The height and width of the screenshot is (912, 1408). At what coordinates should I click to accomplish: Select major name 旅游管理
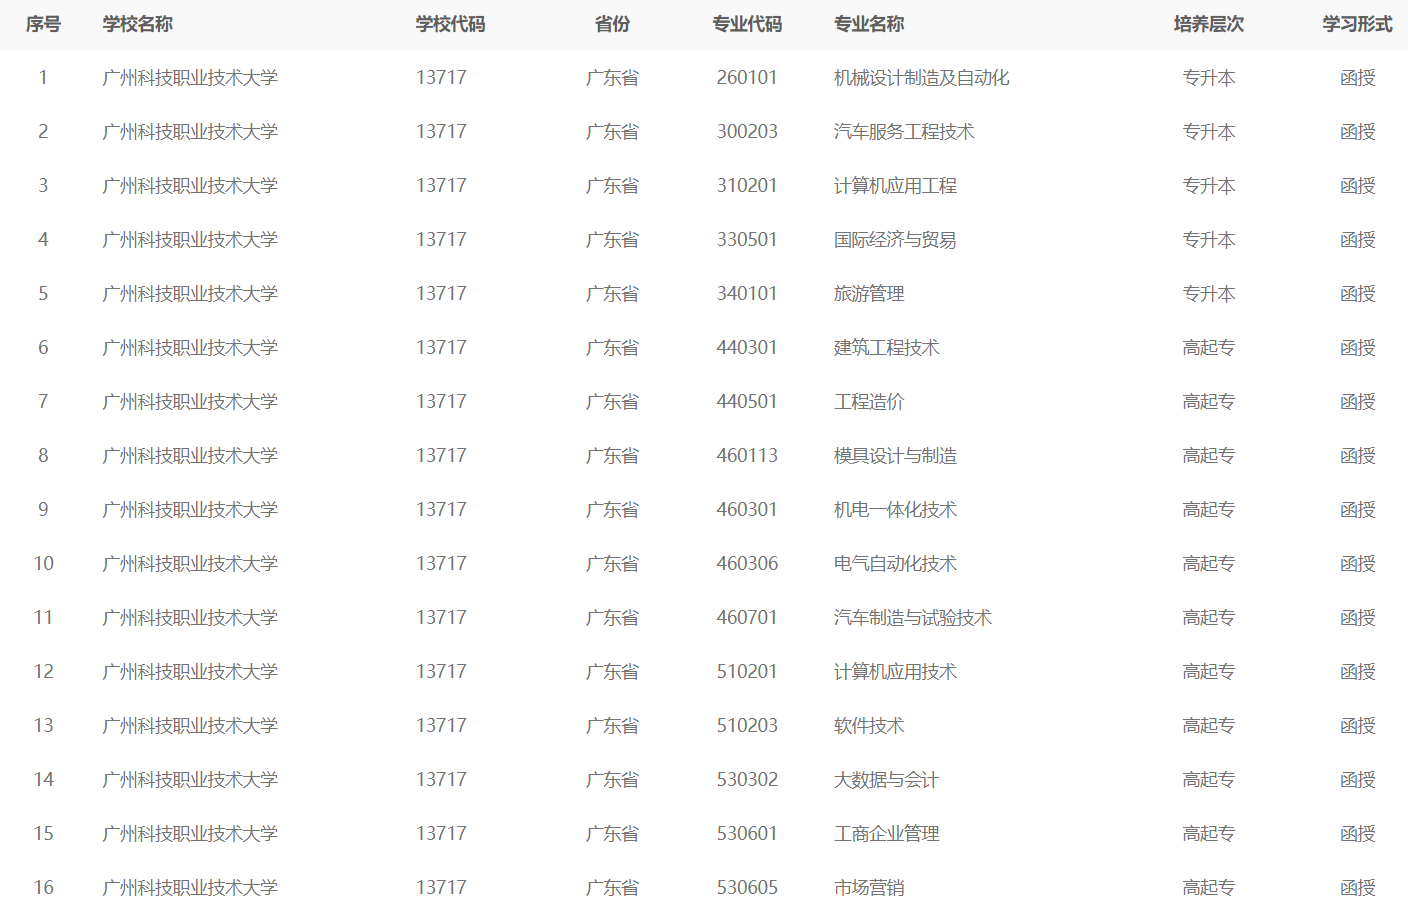click(869, 294)
